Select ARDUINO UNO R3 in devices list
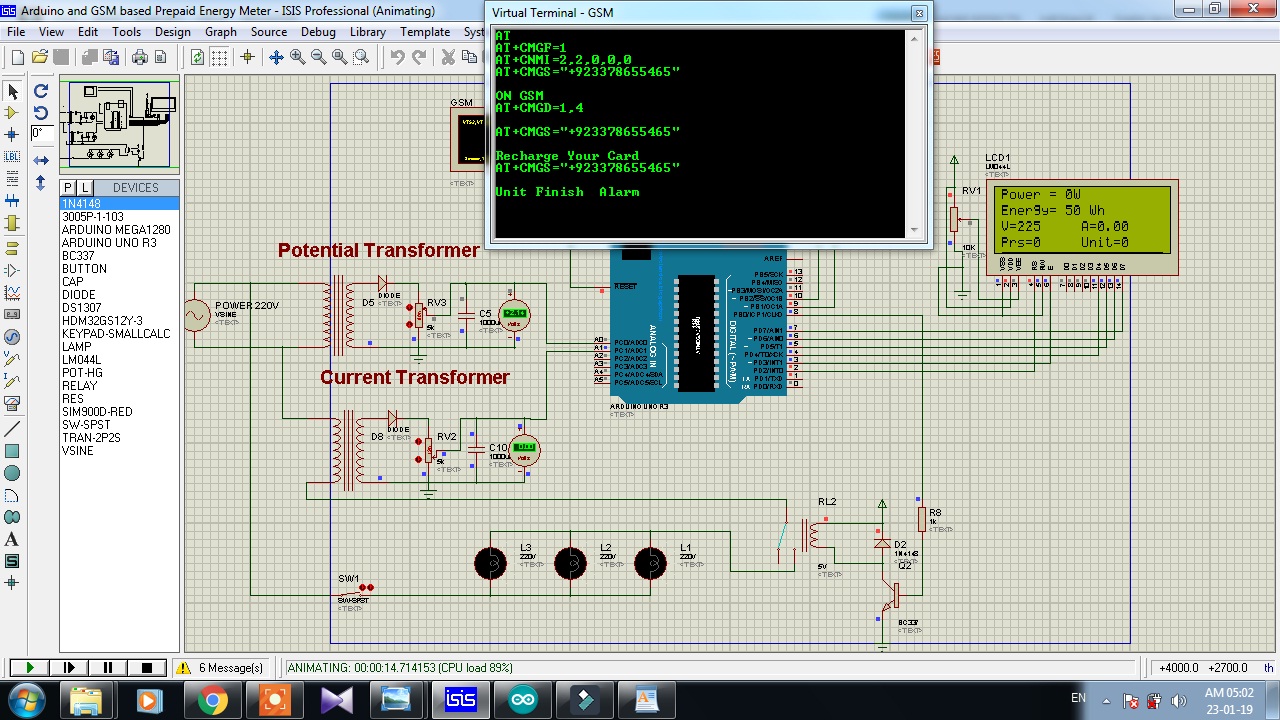This screenshot has width=1280, height=720. click(x=119, y=243)
